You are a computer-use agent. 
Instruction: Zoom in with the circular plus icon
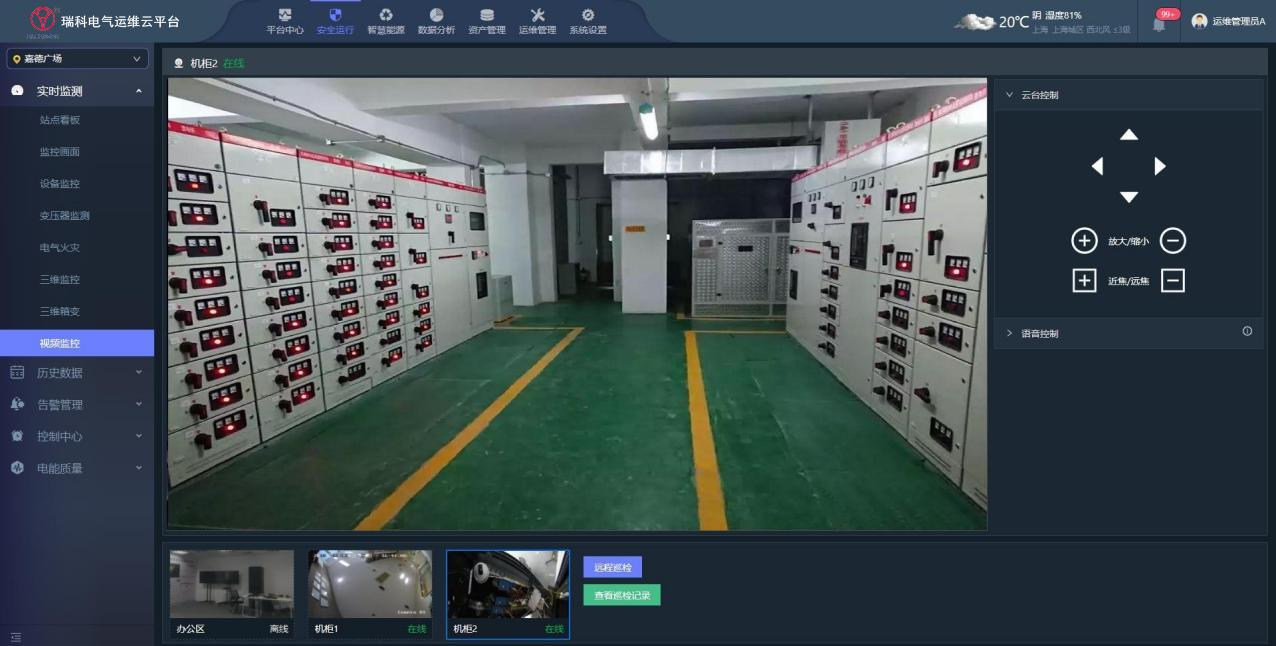tap(1084, 241)
